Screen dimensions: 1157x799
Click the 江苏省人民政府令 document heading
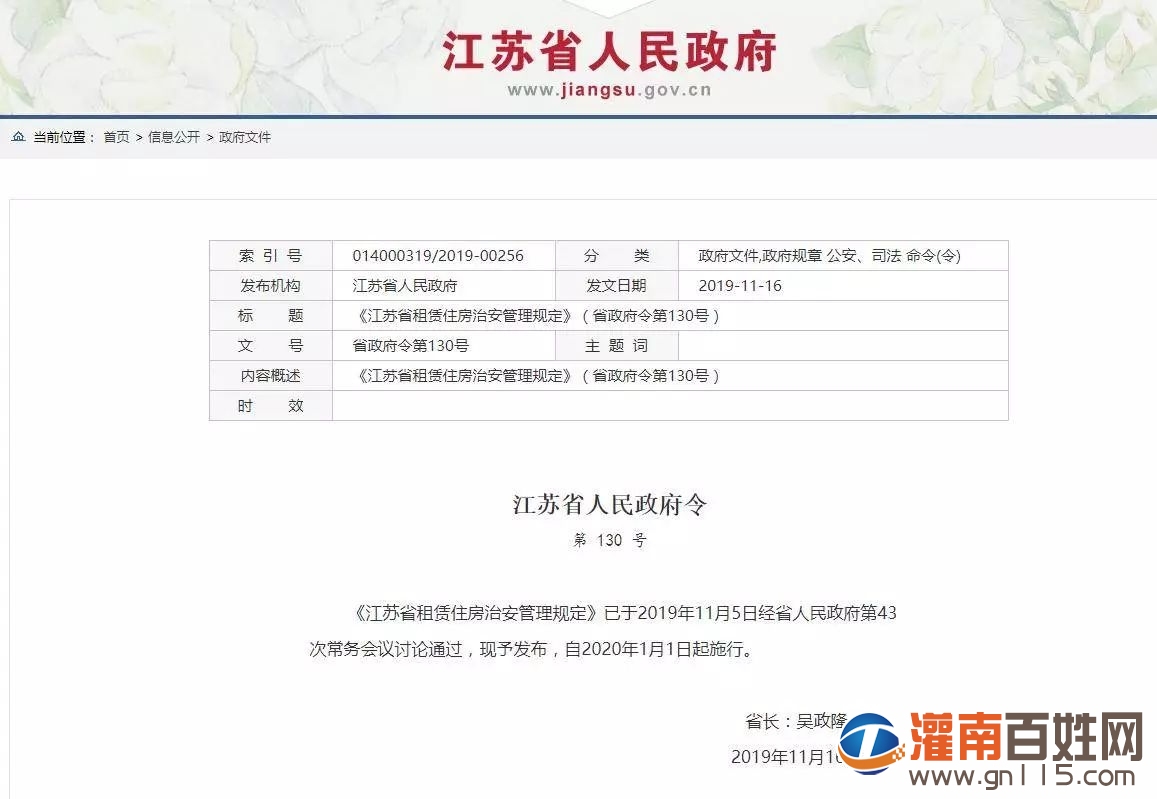tap(609, 505)
